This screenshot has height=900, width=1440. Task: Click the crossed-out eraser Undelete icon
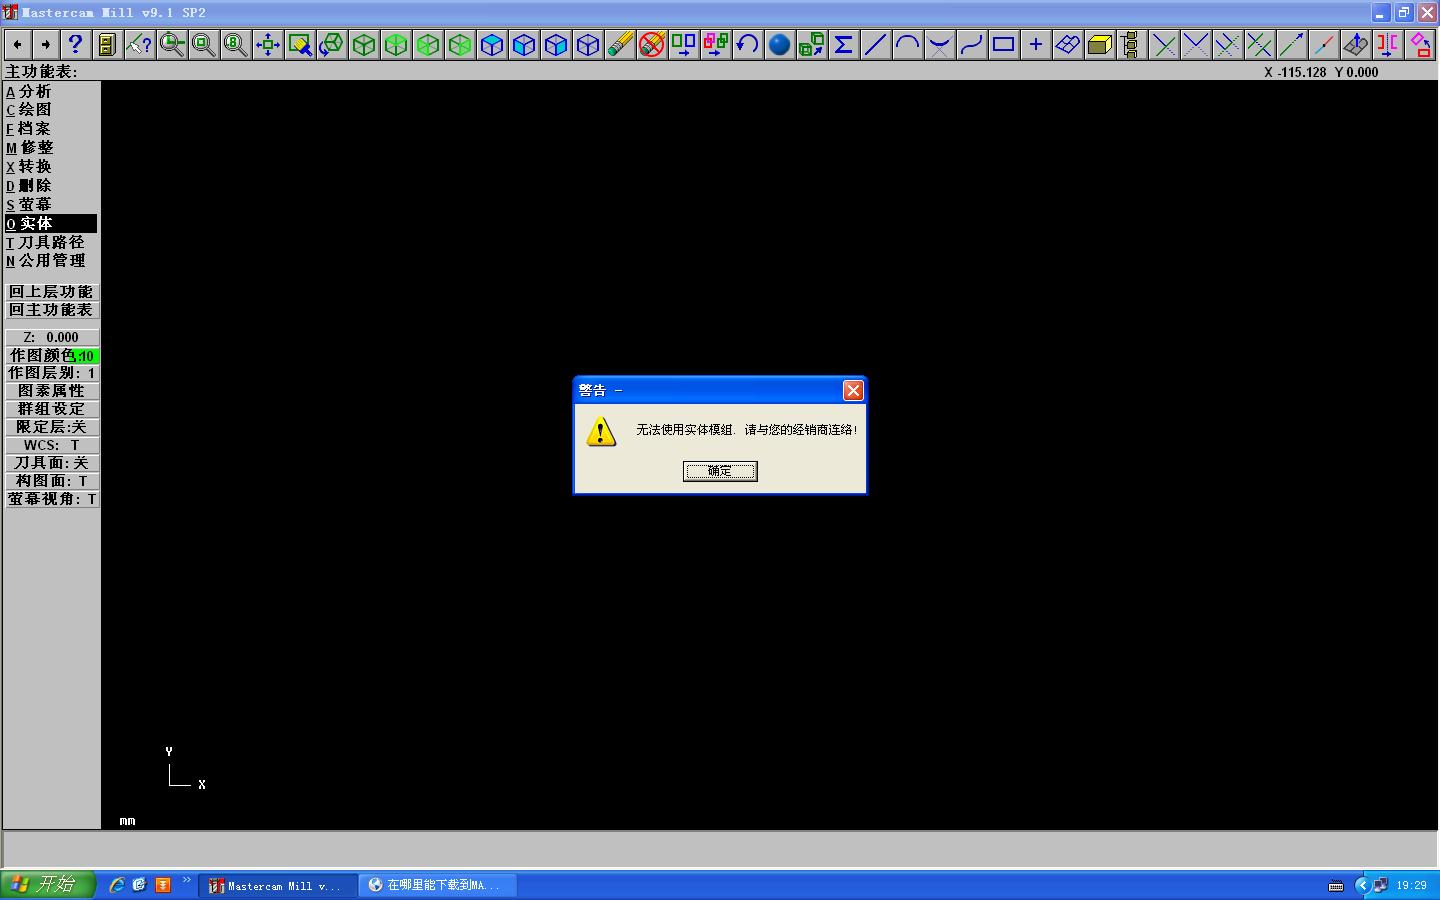pos(652,44)
